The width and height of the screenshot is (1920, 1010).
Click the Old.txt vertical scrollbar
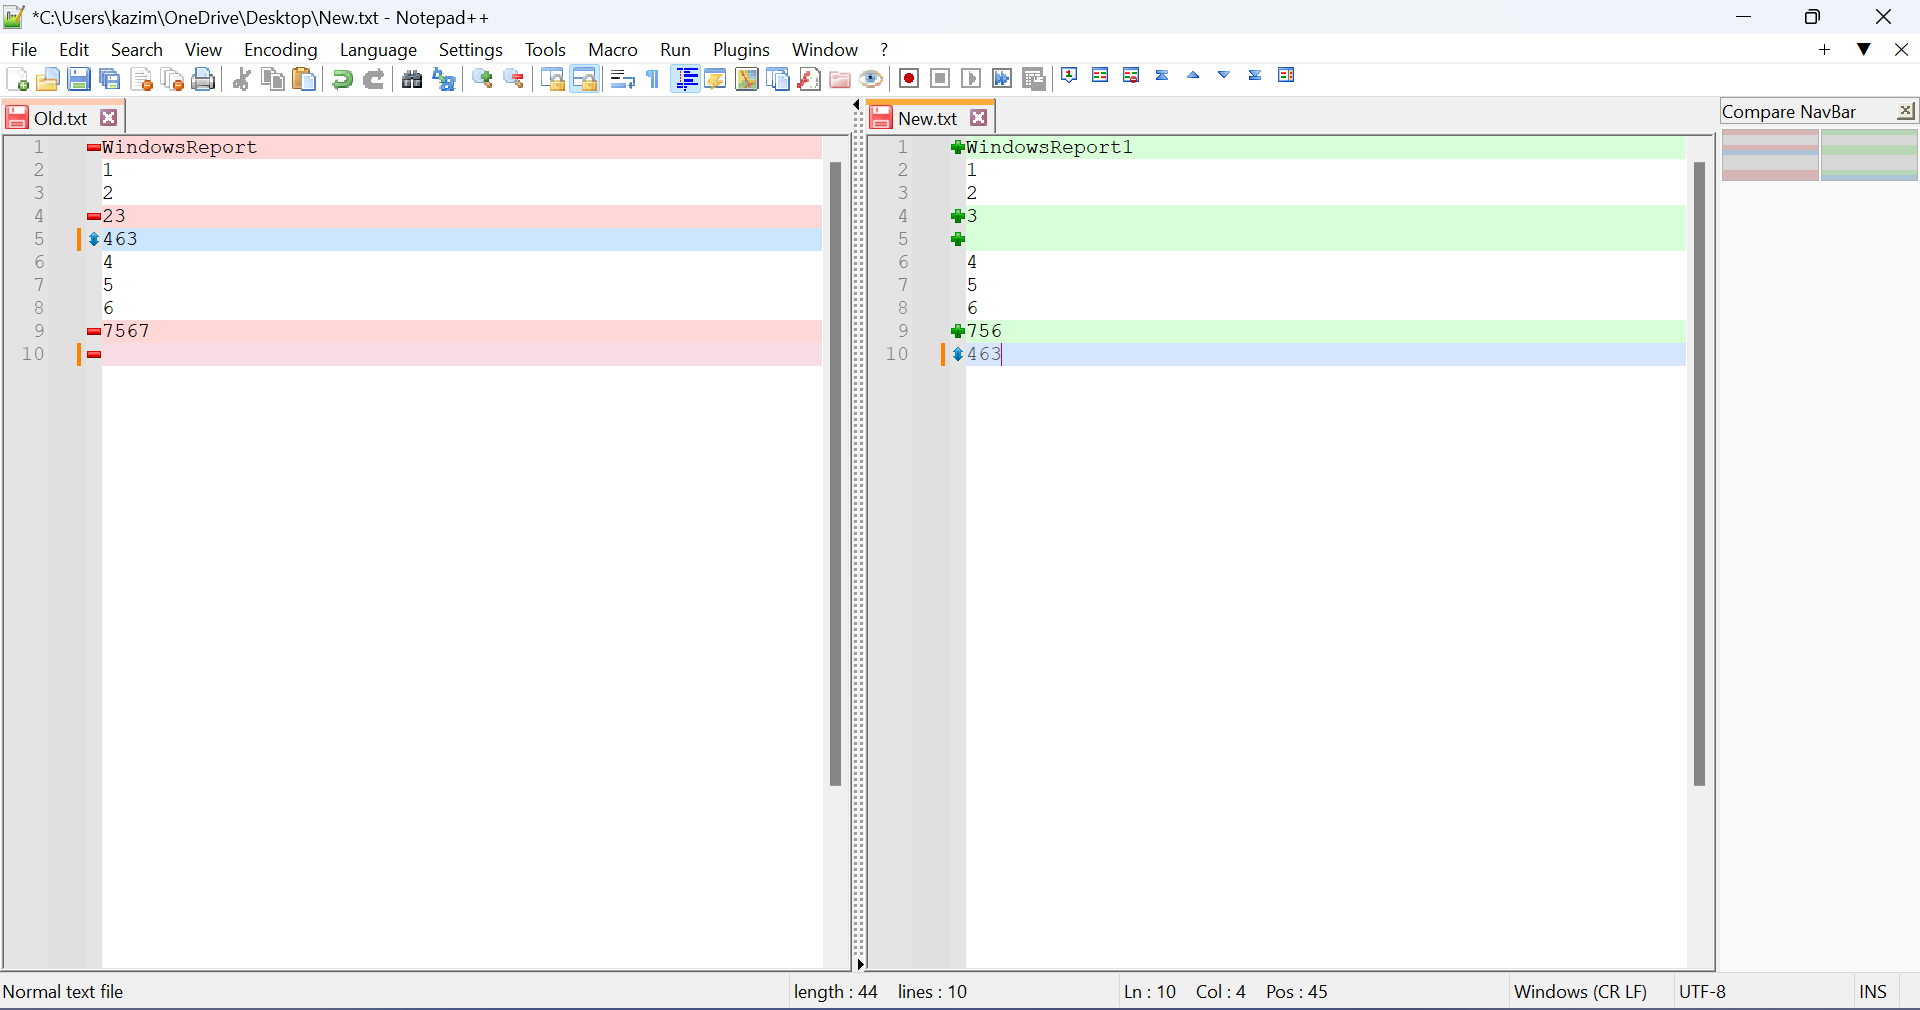tap(835, 474)
